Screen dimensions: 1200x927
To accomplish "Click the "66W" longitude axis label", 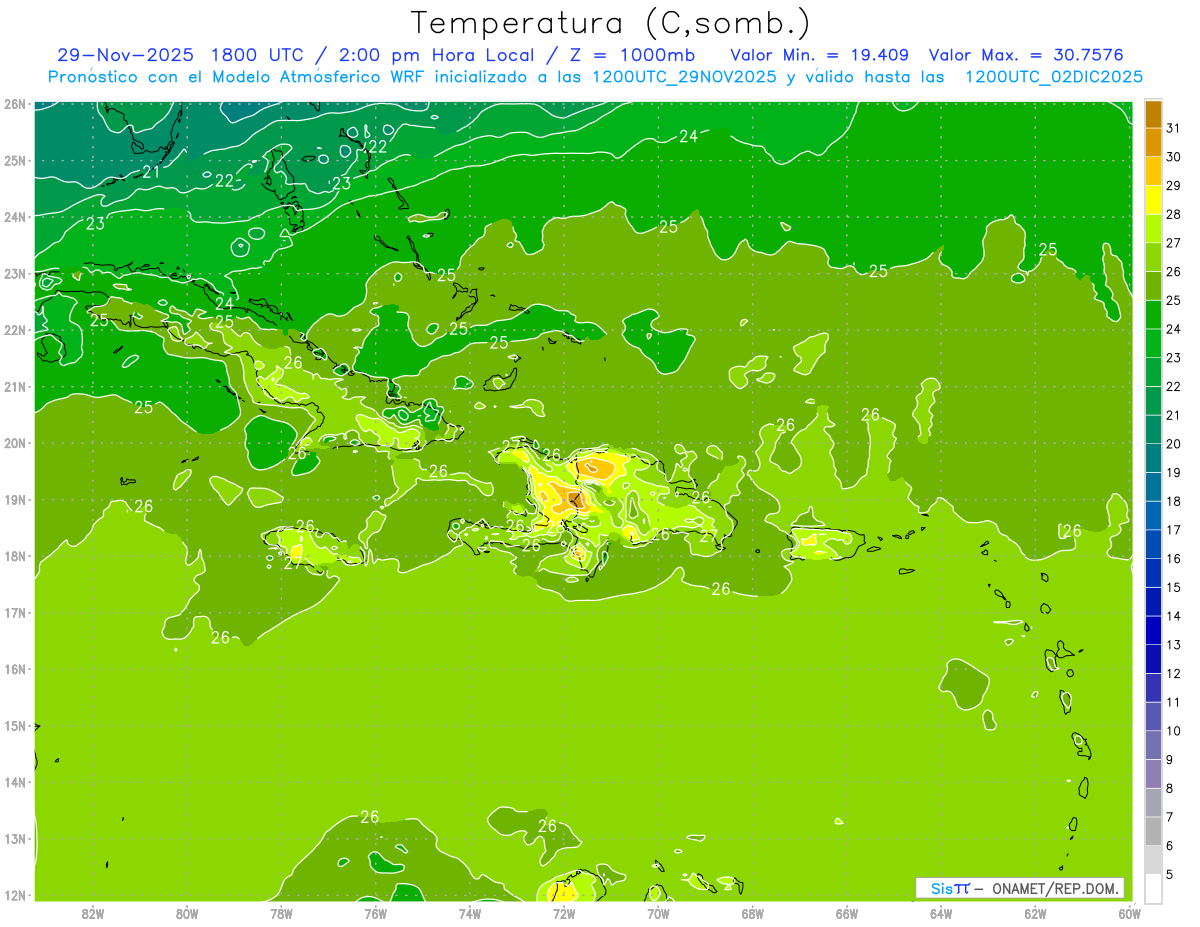I will [x=846, y=913].
